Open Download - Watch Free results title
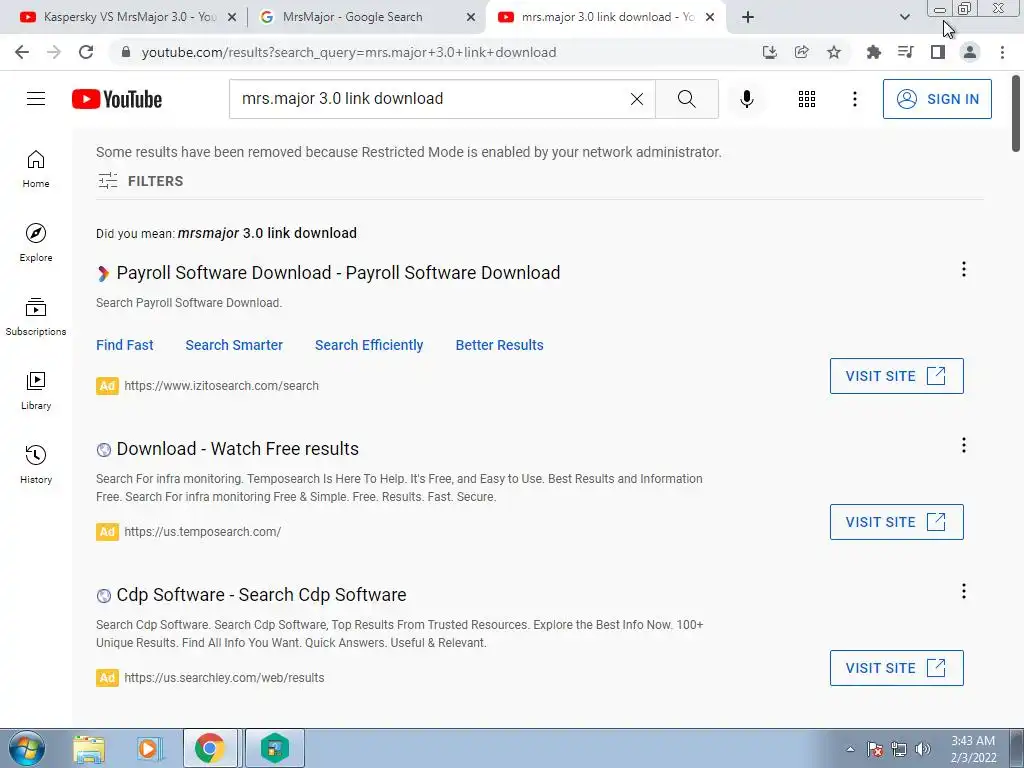 (x=238, y=449)
